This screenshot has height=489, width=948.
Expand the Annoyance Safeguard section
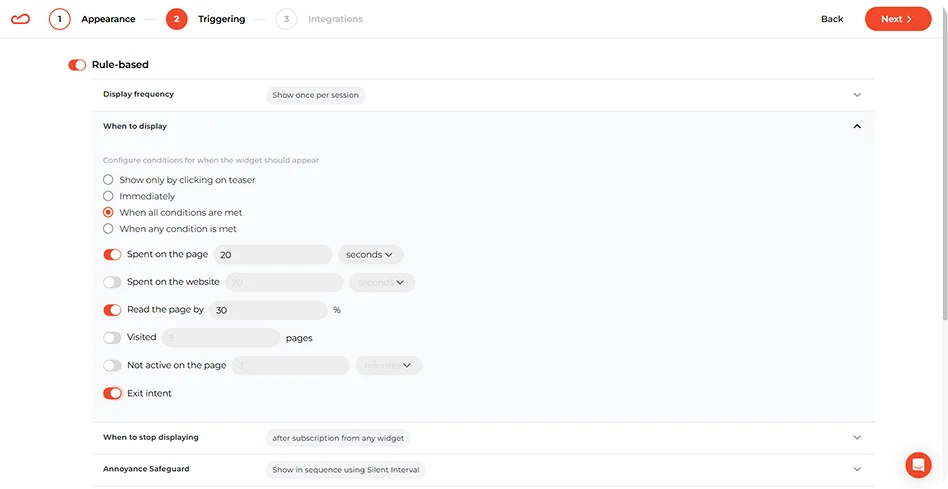click(x=857, y=469)
